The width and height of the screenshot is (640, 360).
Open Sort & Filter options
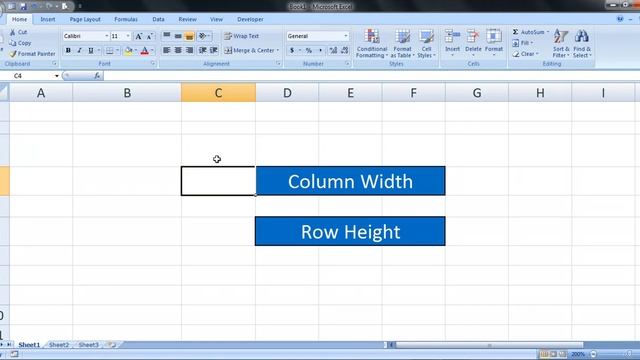(561, 44)
